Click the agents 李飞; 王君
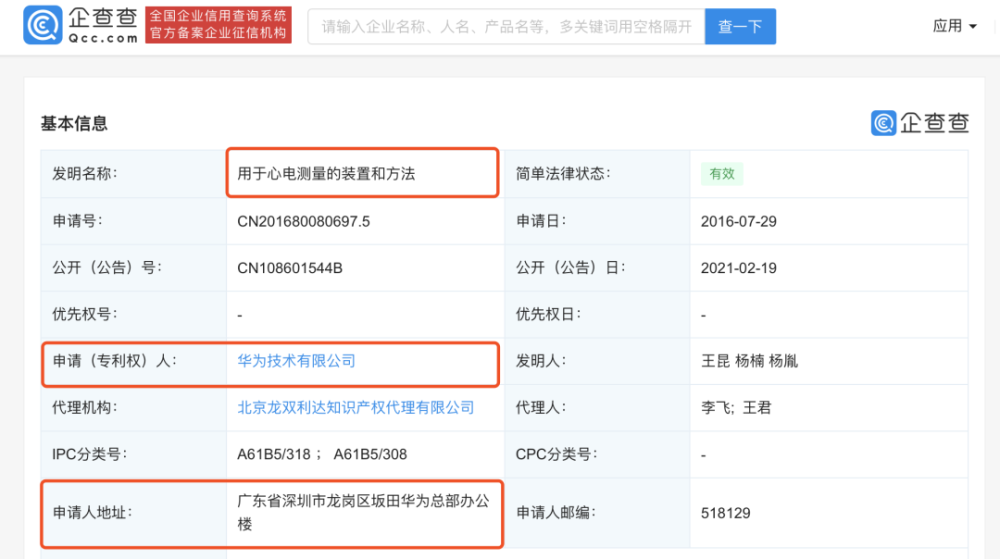 coord(736,407)
